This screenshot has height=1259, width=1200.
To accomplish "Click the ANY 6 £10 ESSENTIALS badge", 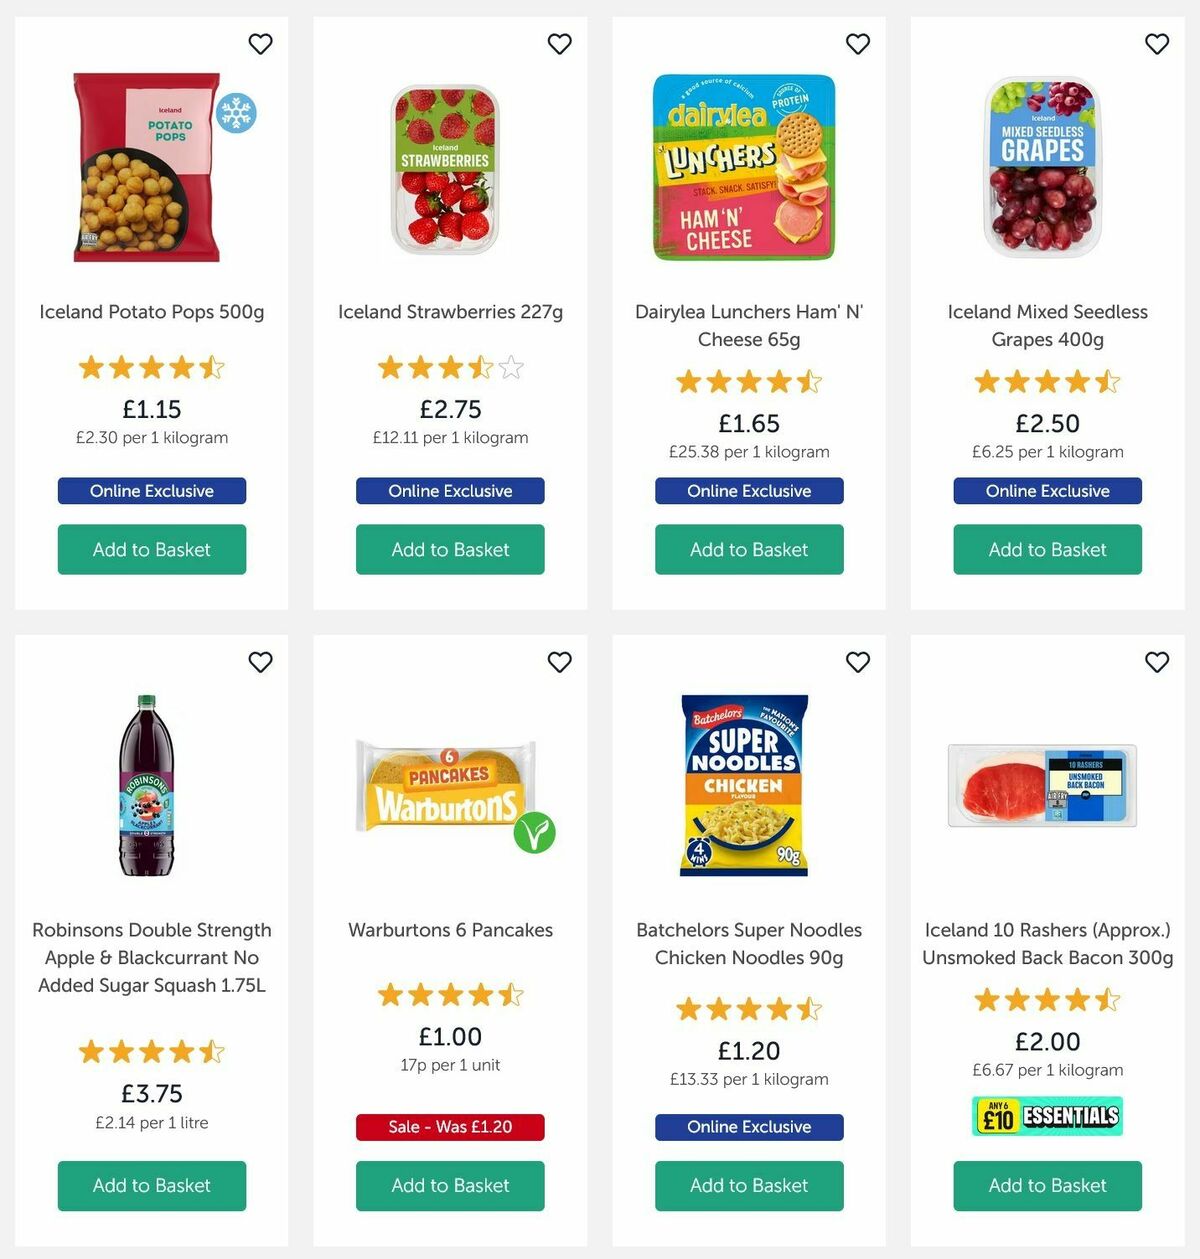I will click(1046, 1114).
